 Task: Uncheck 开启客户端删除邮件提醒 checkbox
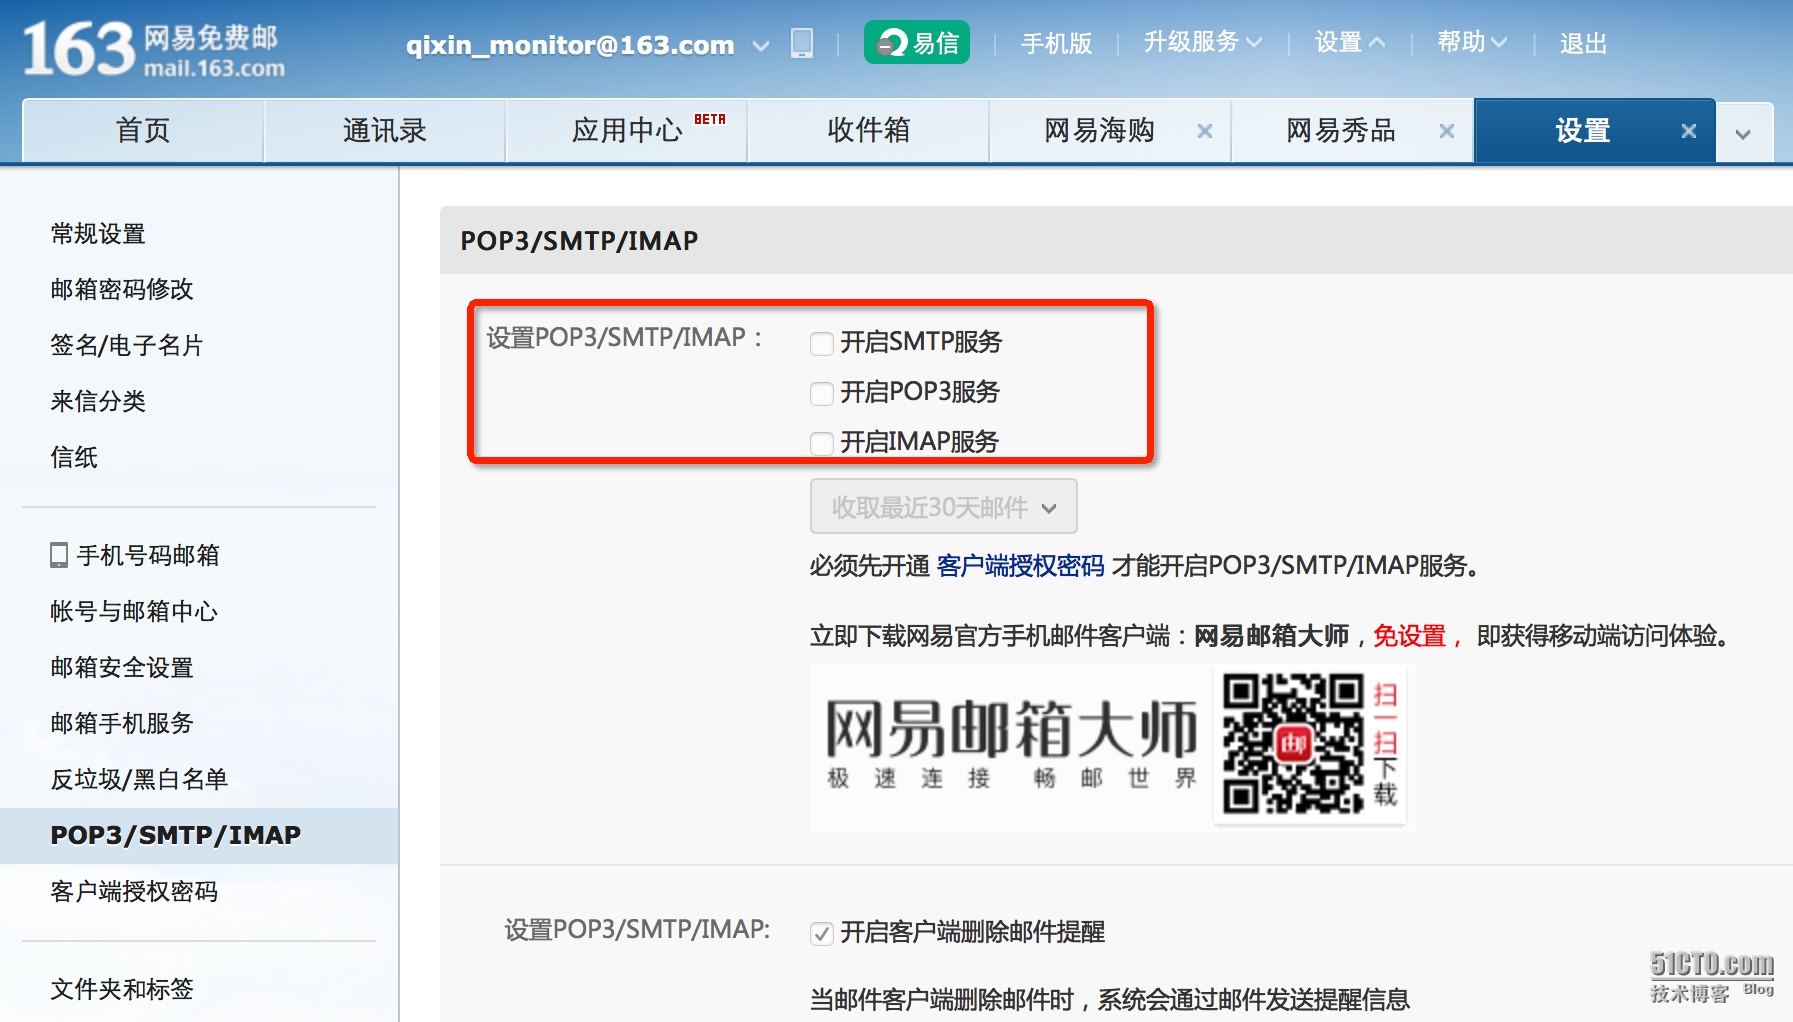coord(822,934)
